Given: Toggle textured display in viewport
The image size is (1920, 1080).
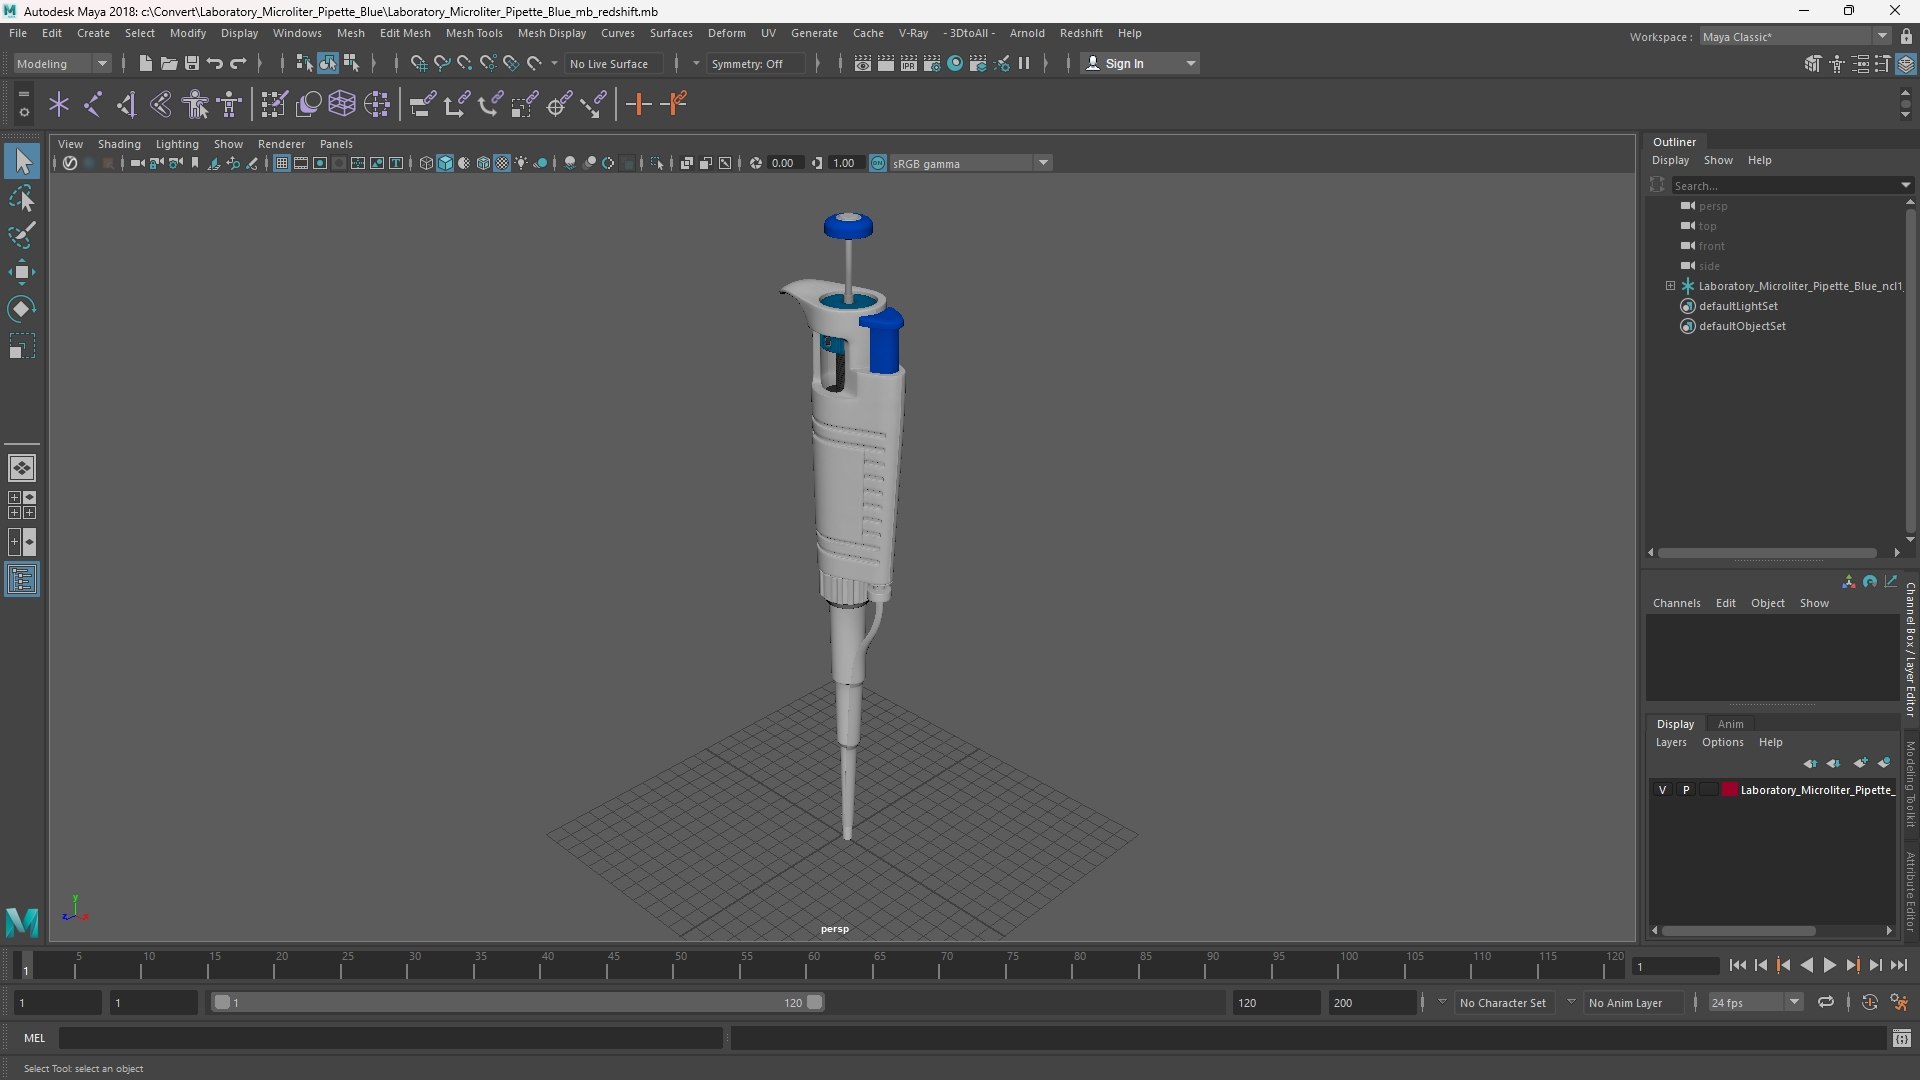Looking at the screenshot, I should tap(502, 163).
